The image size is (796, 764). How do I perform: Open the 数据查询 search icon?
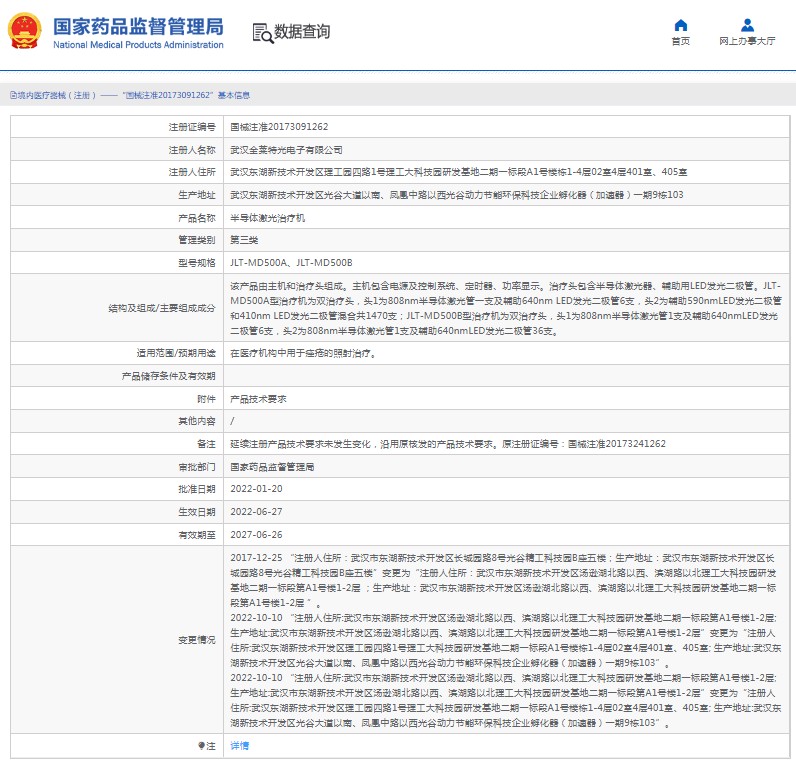[262, 33]
